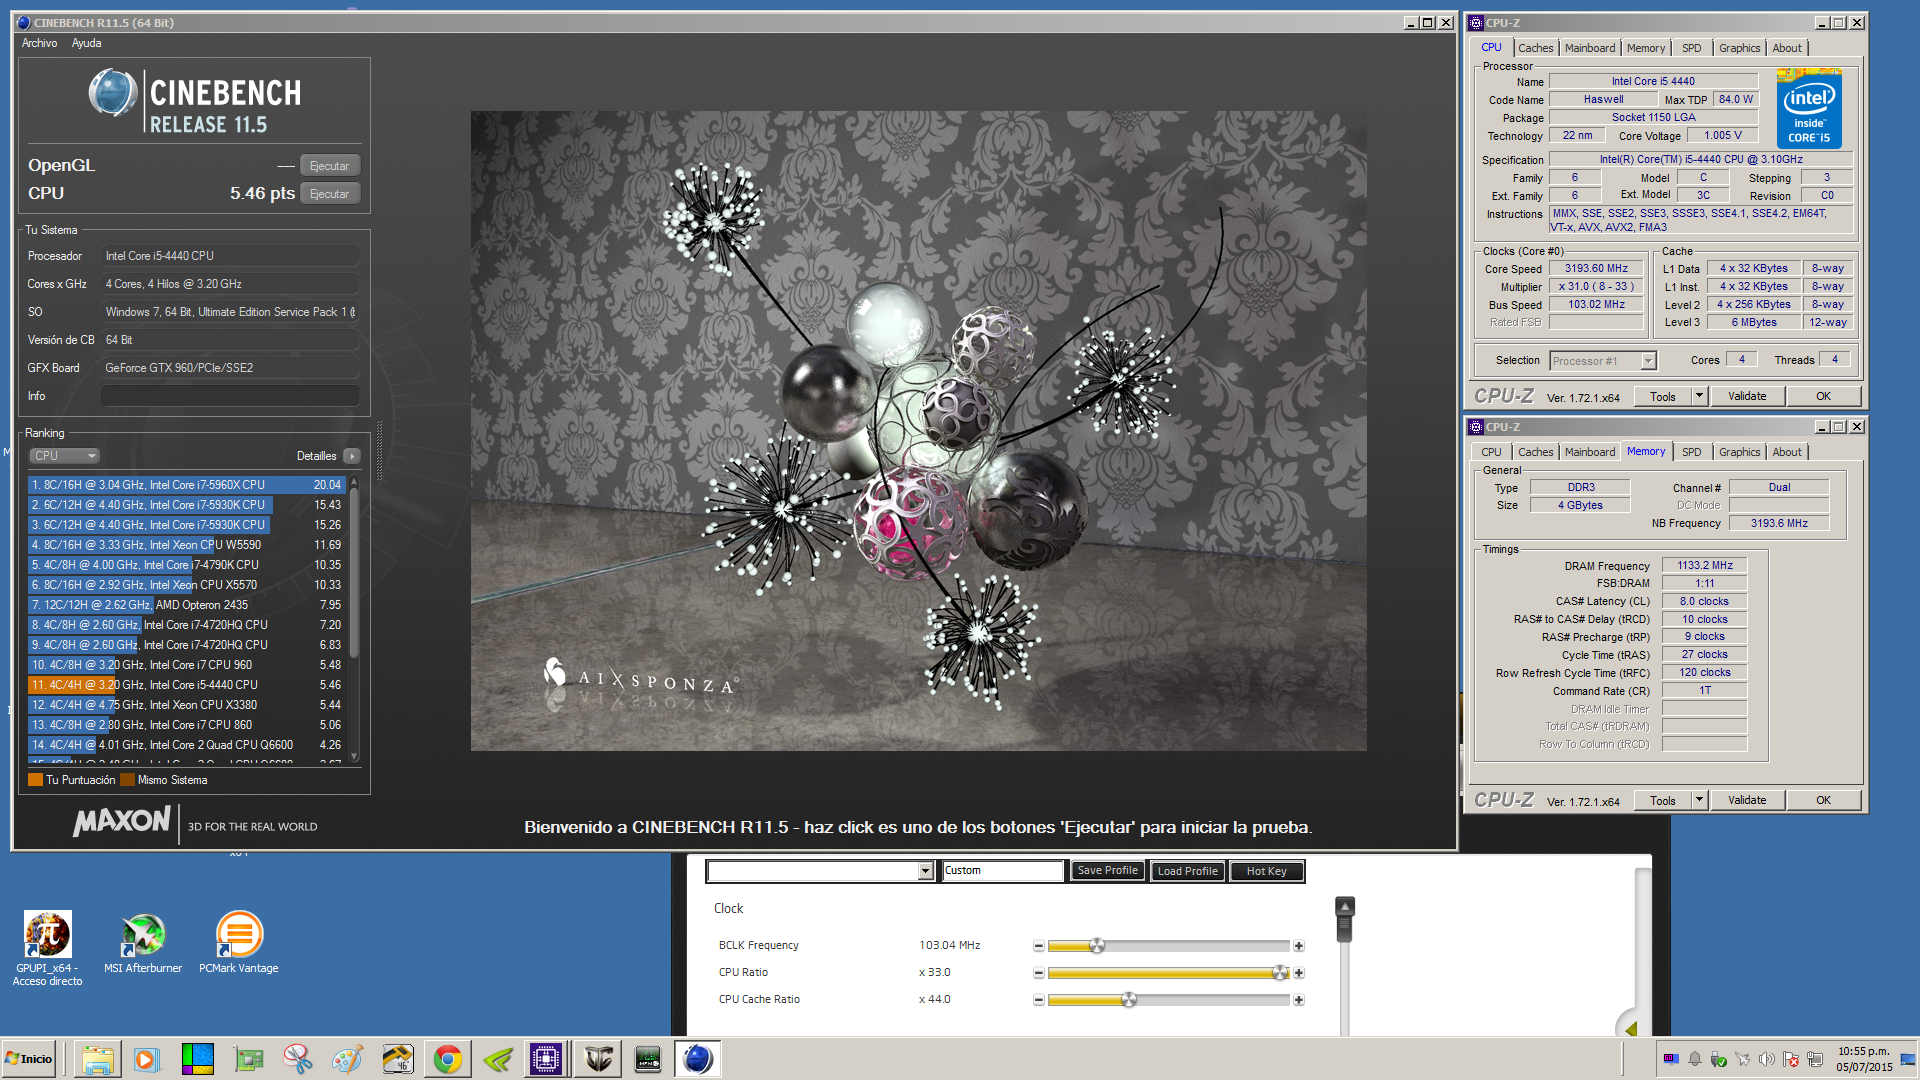Open the TUF shield taskbar icon
Image resolution: width=1920 pixels, height=1080 pixels.
pyautogui.click(x=598, y=1059)
